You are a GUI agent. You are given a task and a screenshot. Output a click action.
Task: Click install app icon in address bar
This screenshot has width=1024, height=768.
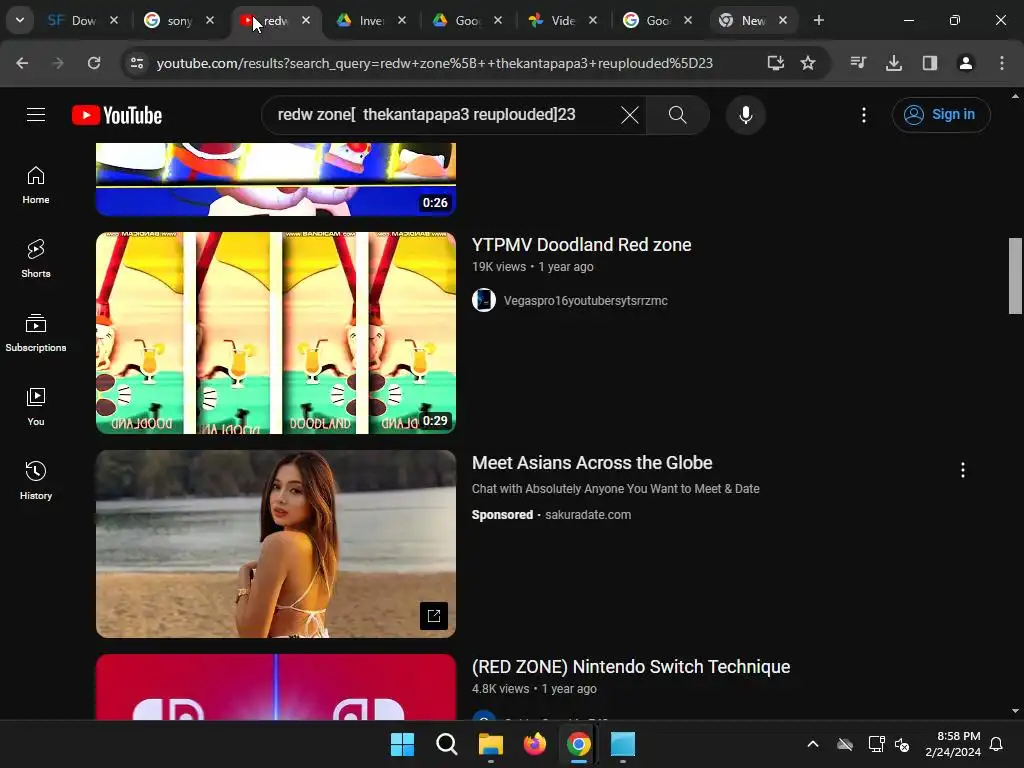[775, 63]
